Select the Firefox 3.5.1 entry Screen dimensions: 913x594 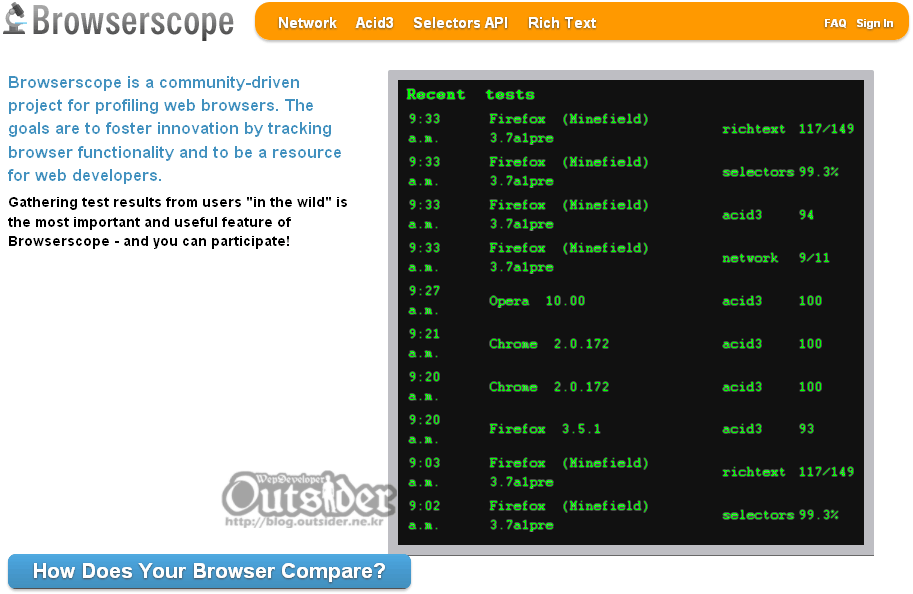tap(544, 429)
